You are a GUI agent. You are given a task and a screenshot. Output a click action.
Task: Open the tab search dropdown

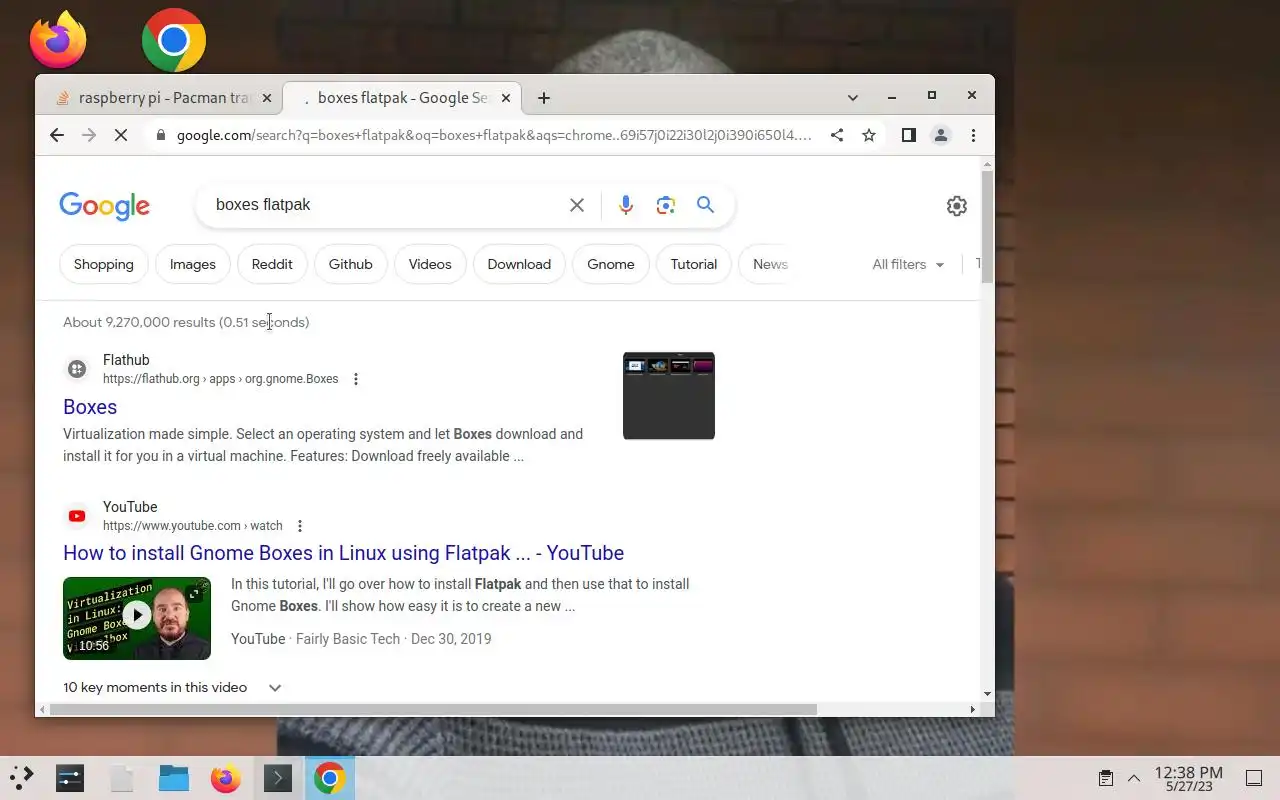pyautogui.click(x=853, y=98)
